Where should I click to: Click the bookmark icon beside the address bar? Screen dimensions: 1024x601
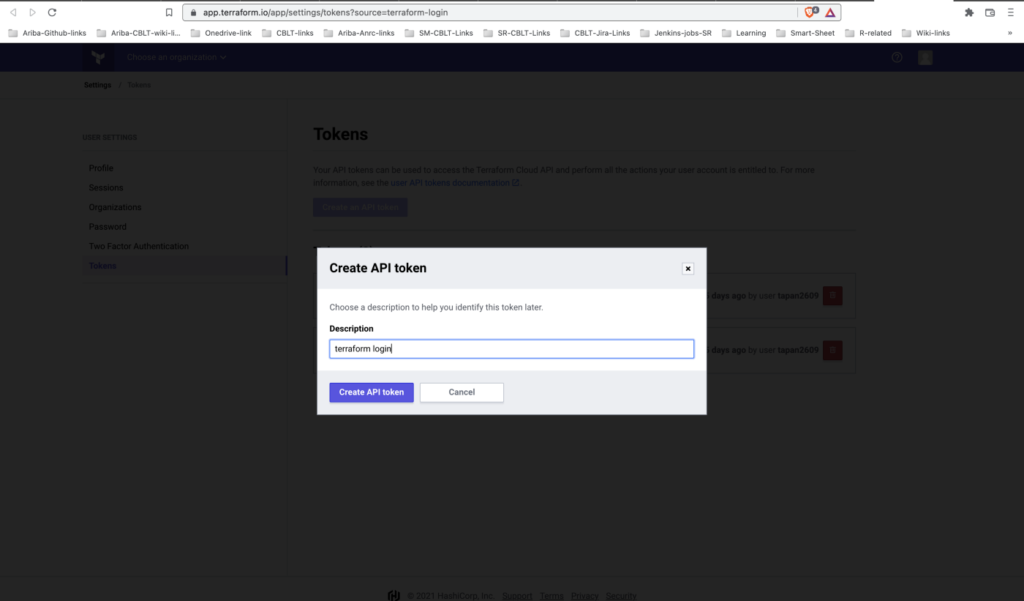pos(169,12)
